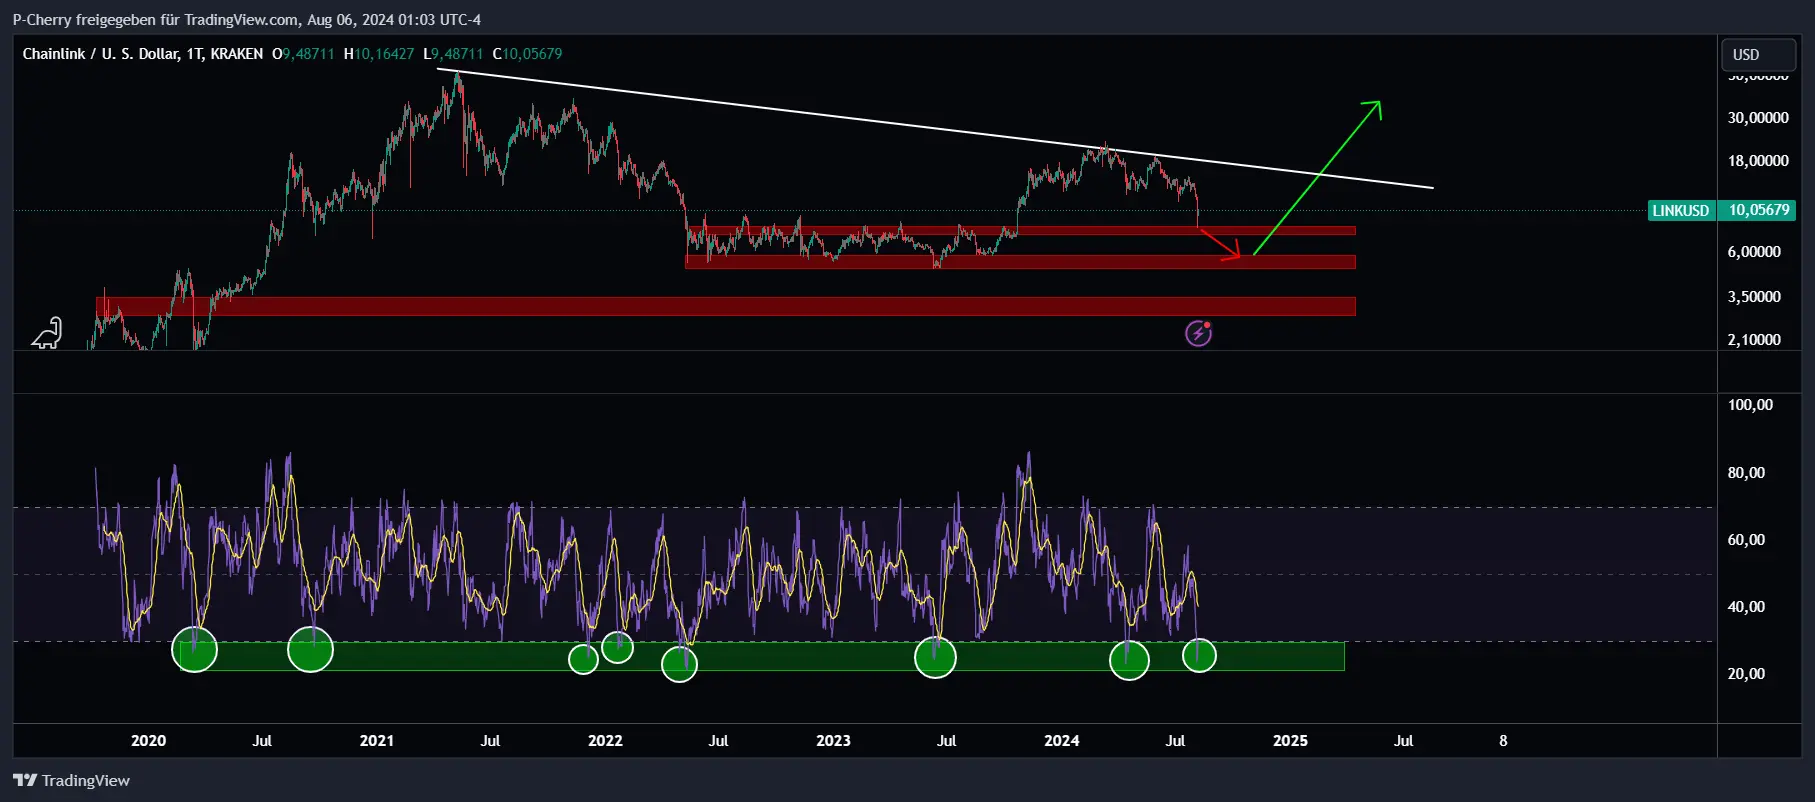Click the purple lightning event icon

coord(1198,333)
